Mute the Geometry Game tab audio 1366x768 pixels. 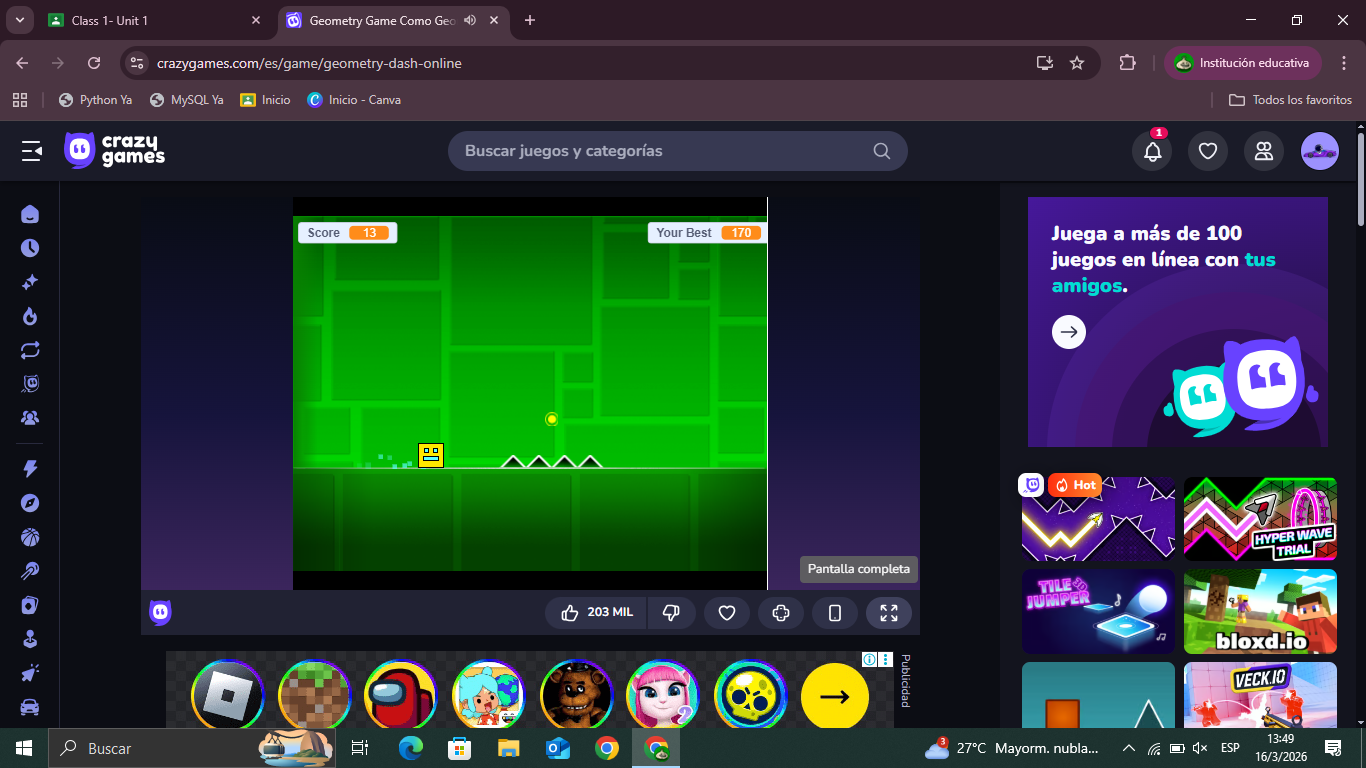tap(470, 20)
